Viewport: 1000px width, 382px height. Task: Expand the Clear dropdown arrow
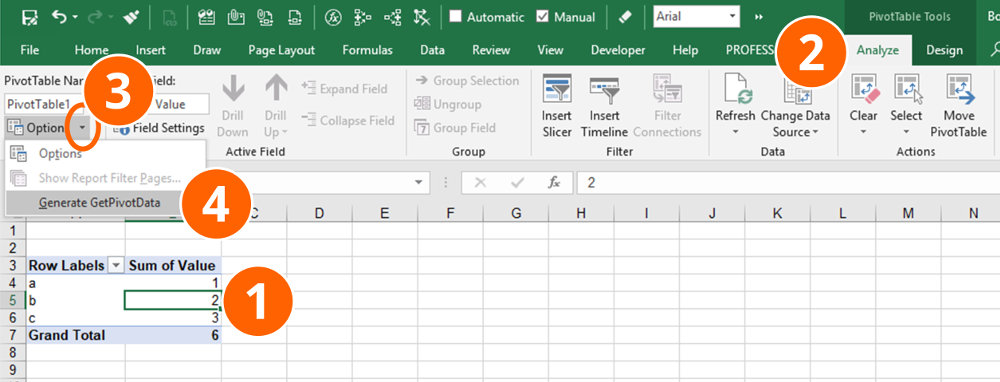click(864, 133)
